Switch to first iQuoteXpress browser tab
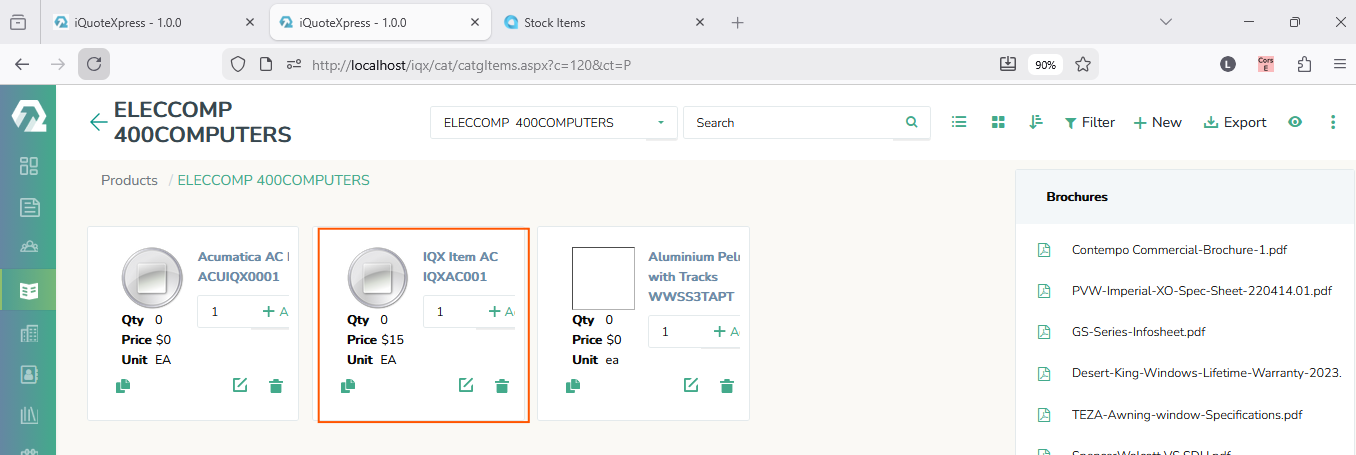Screen dimensions: 1356x455 coord(155,22)
